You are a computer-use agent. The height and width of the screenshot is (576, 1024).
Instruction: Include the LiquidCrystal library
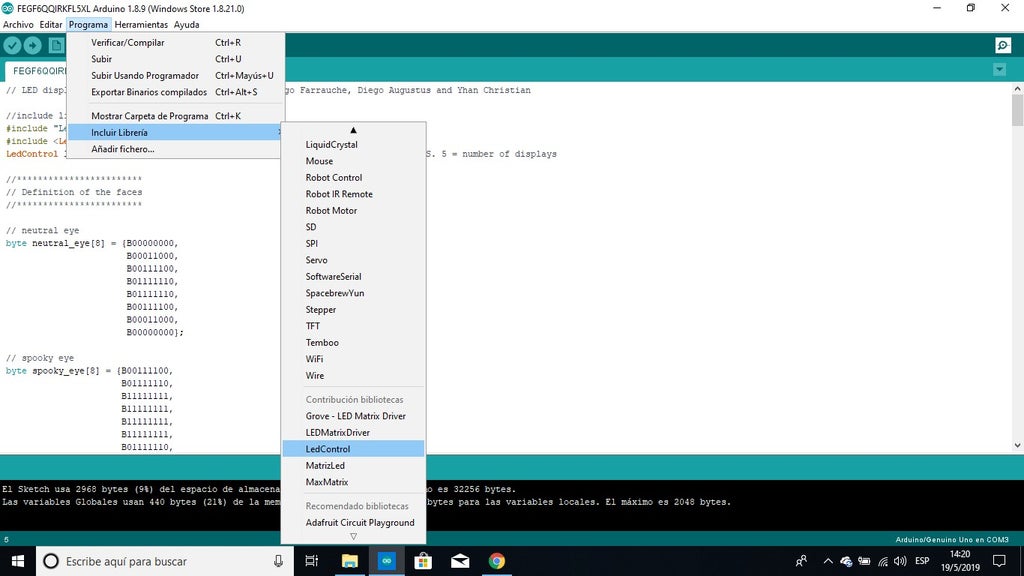pos(353,144)
